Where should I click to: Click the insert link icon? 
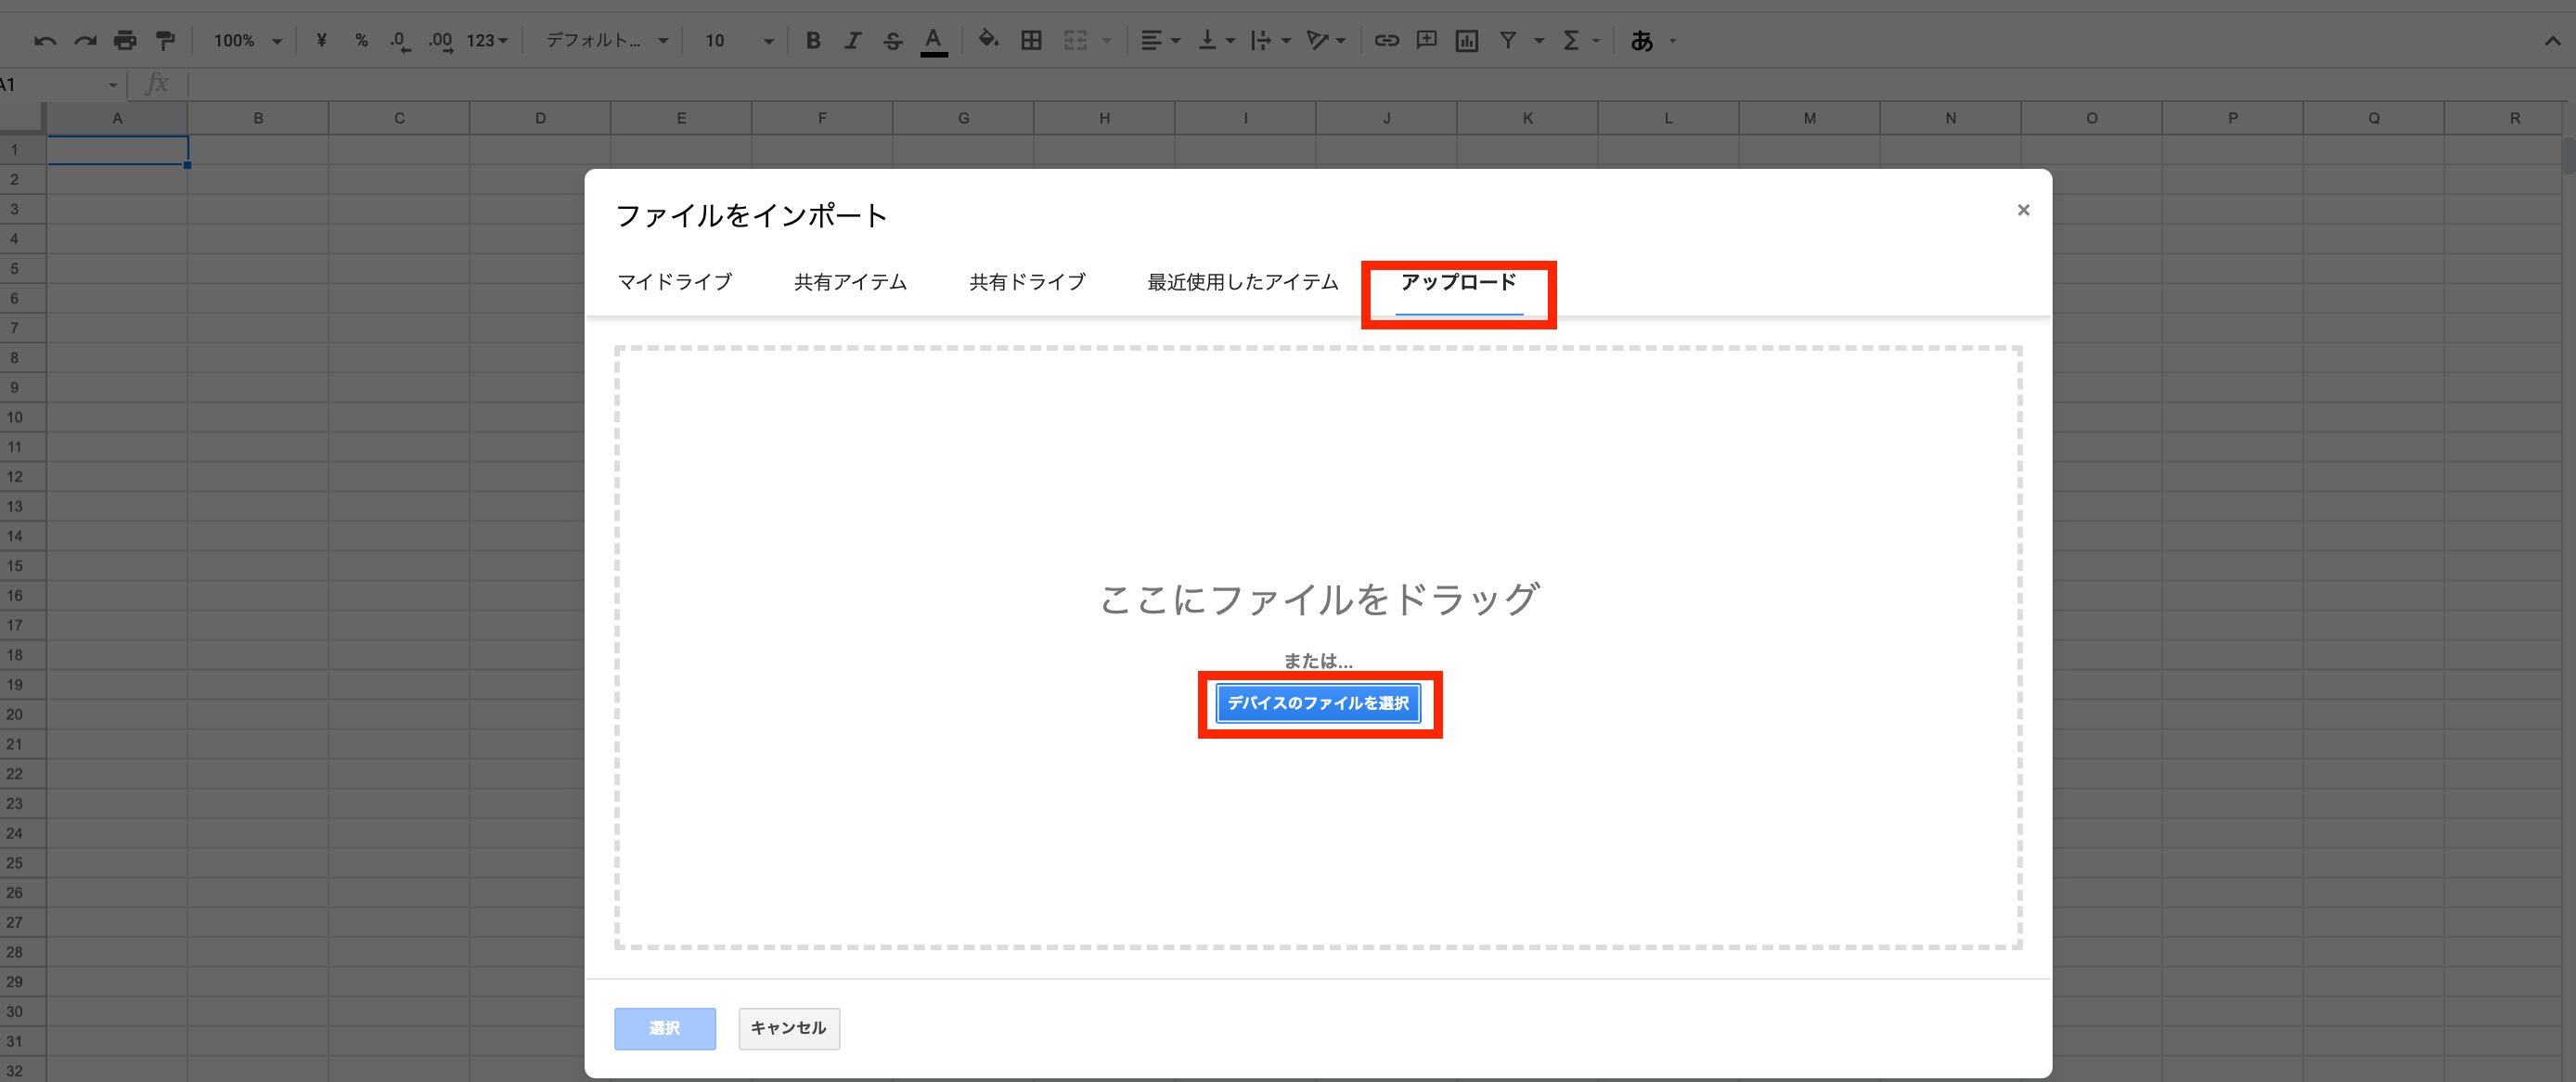pos(1386,41)
